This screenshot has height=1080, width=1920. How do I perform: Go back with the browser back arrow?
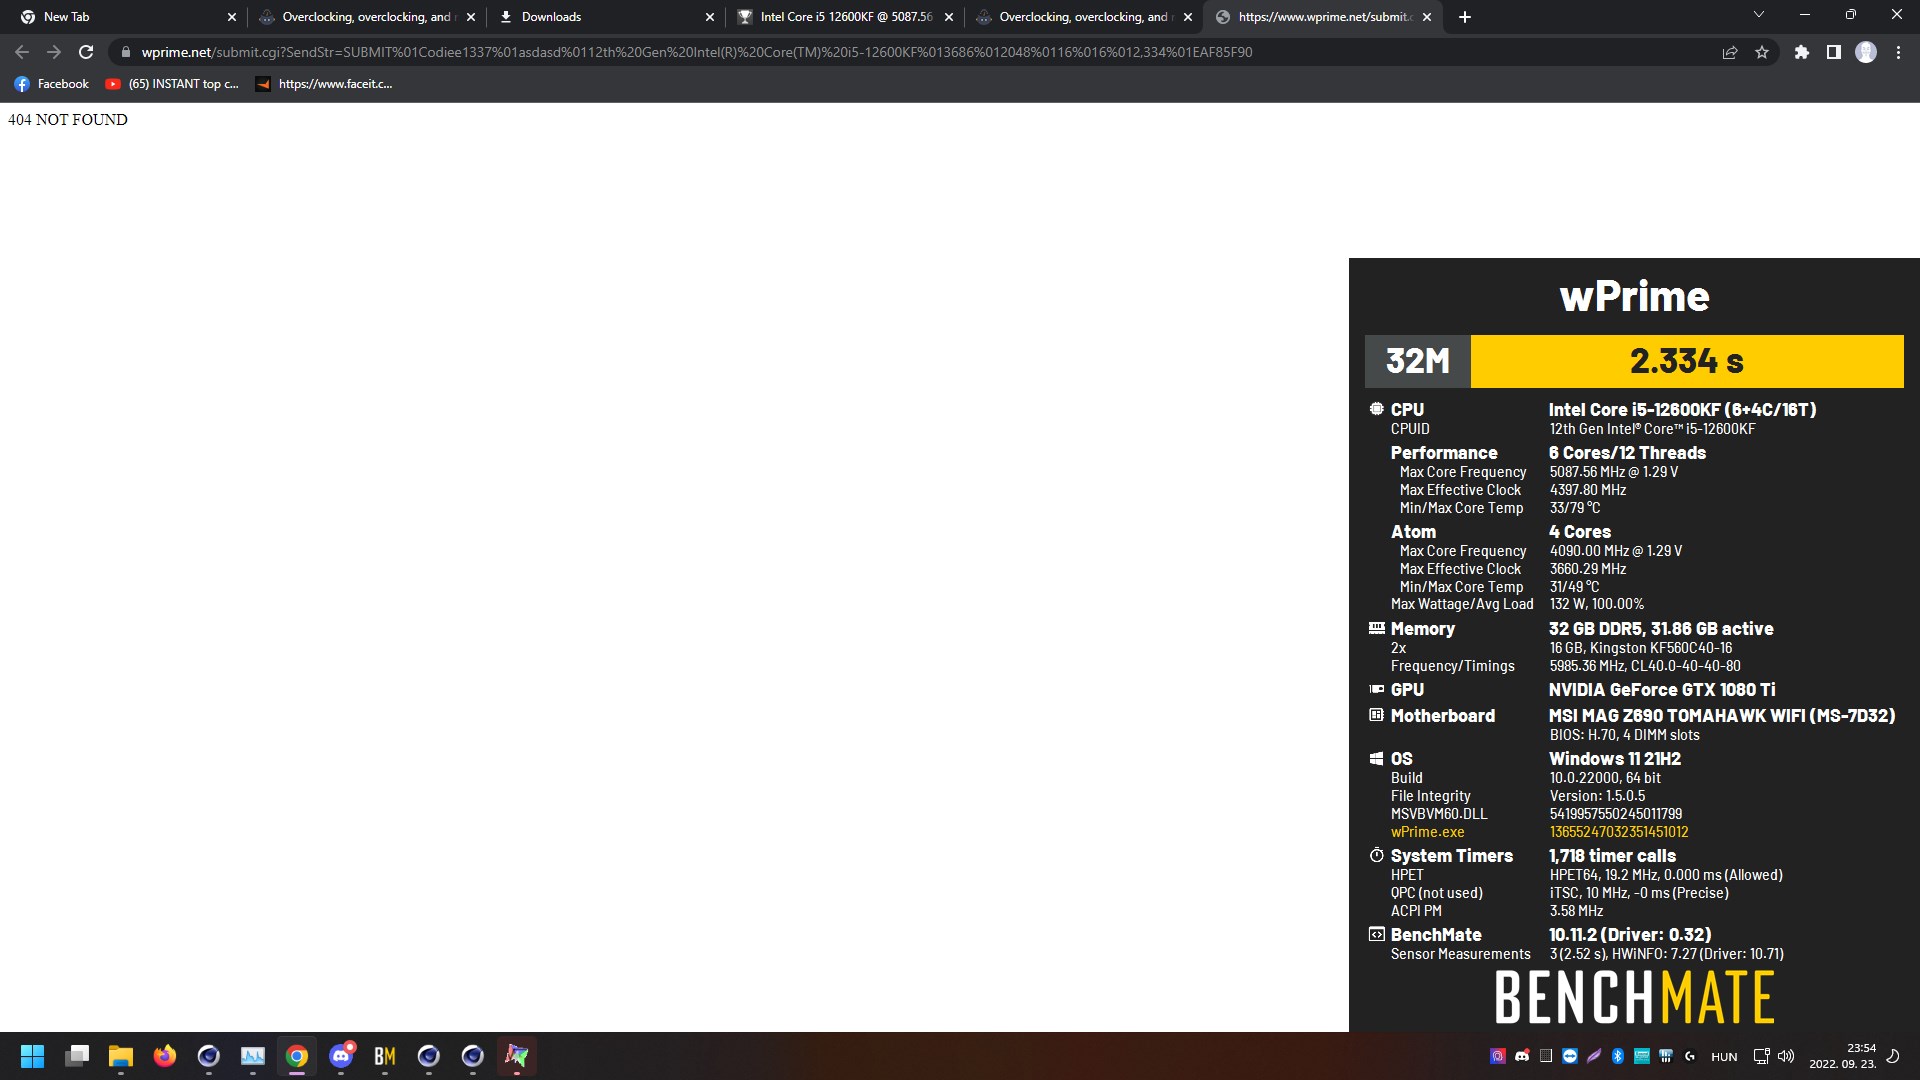click(22, 52)
